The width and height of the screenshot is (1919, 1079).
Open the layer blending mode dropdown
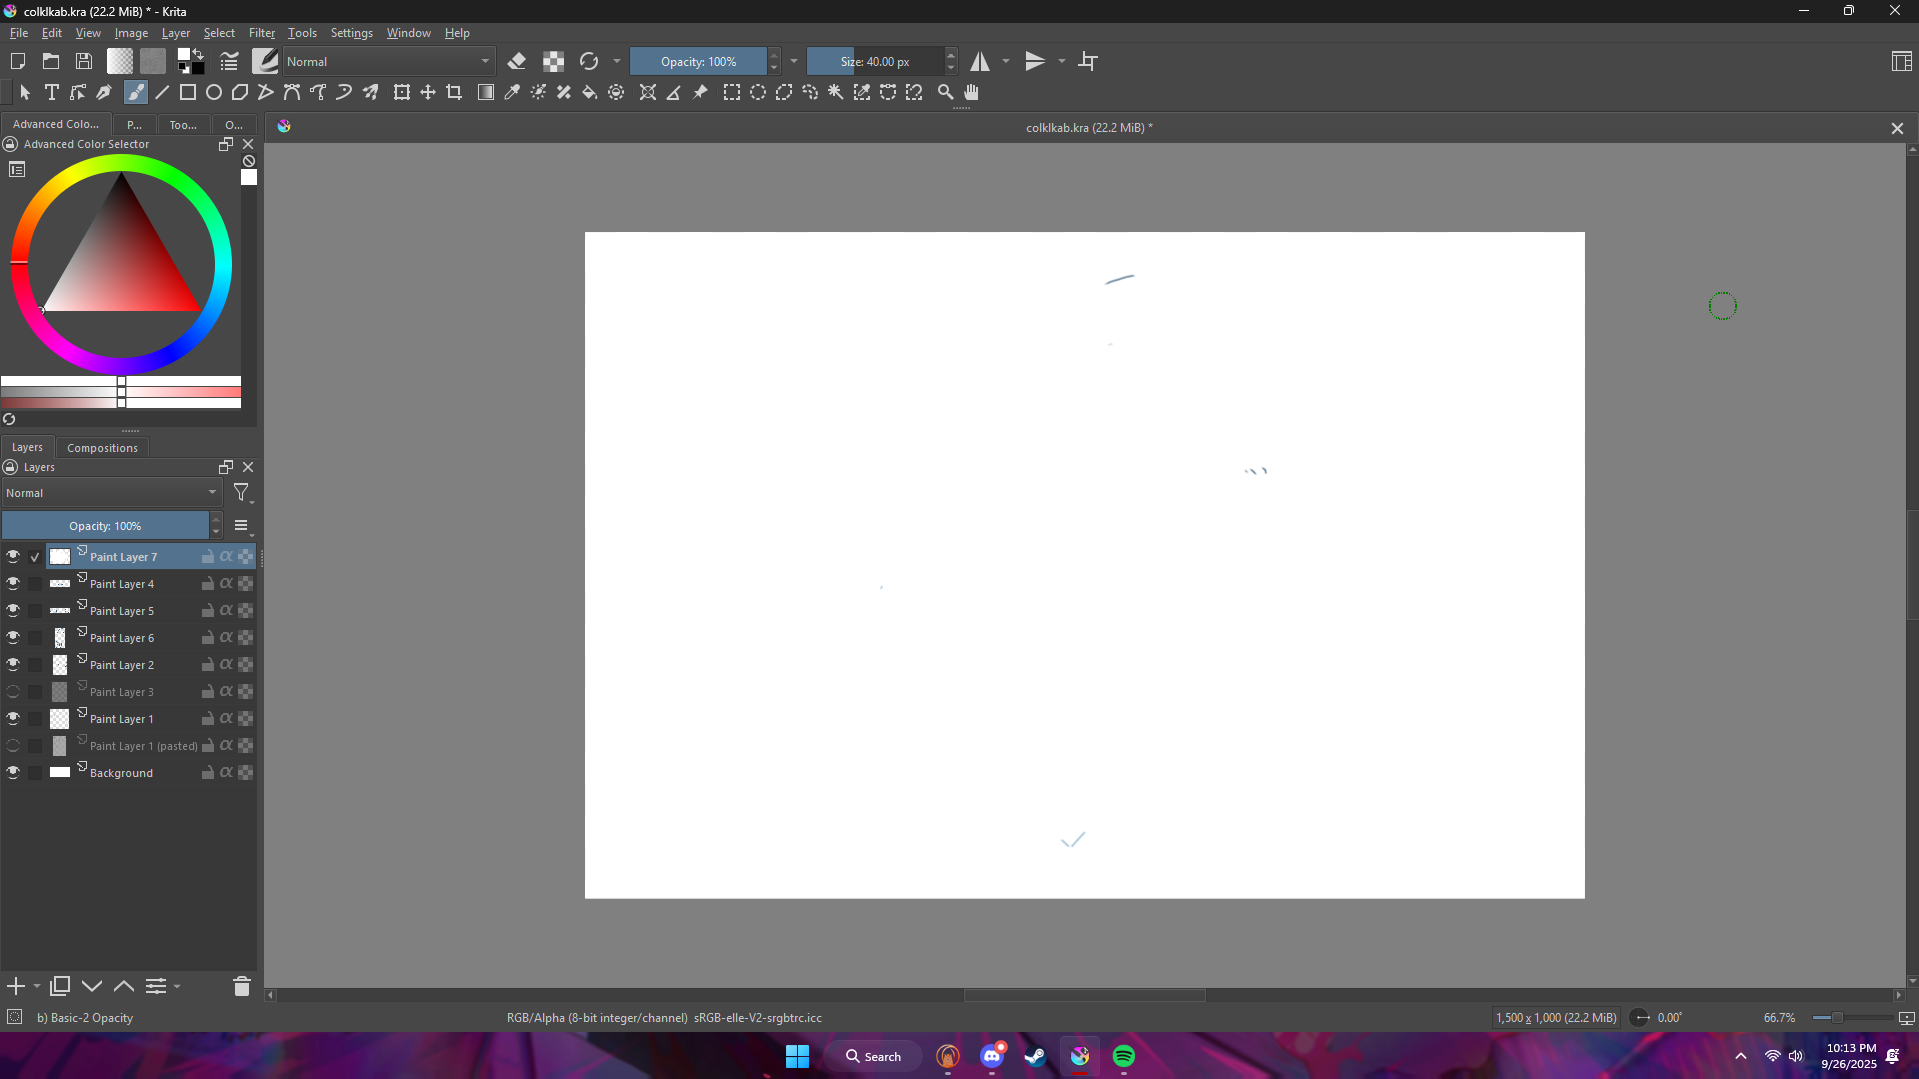tap(111, 493)
